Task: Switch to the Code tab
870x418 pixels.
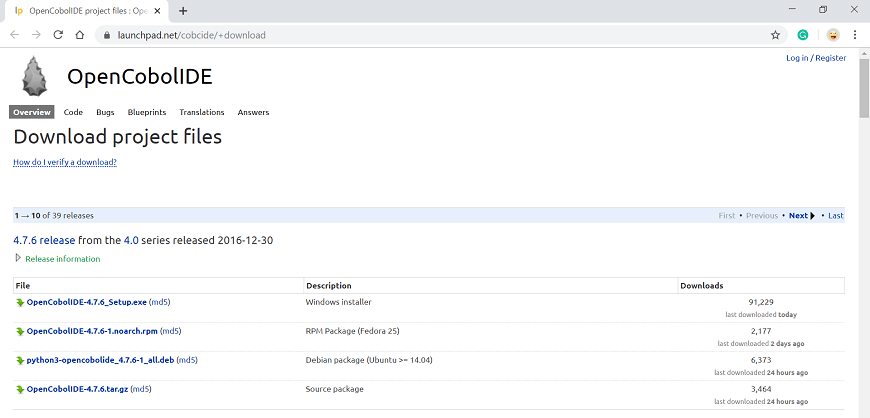Action: tap(73, 112)
